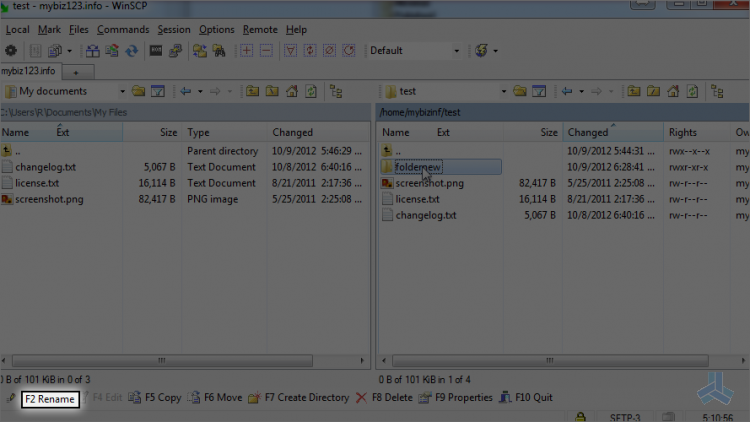Click the Unselect files minus icon
750x422 pixels.
click(x=266, y=50)
